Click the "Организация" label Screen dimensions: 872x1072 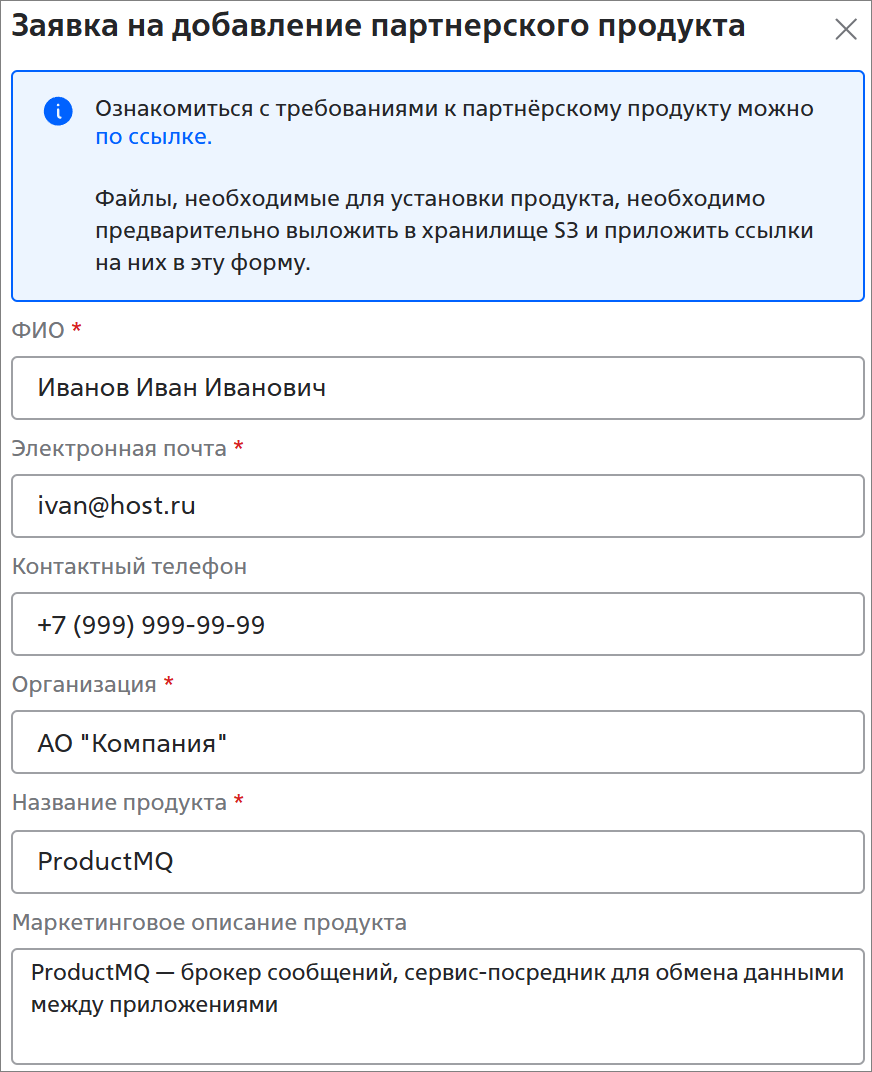84,685
